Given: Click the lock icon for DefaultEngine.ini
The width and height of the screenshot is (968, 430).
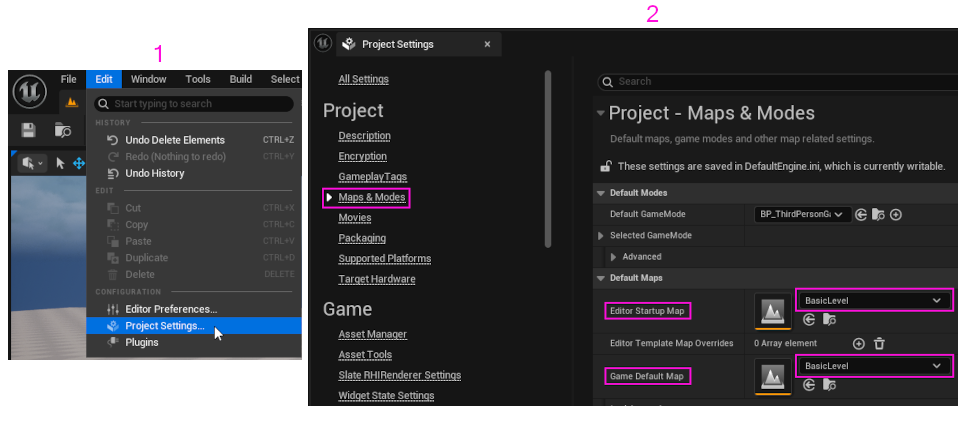Looking at the screenshot, I should click(605, 166).
